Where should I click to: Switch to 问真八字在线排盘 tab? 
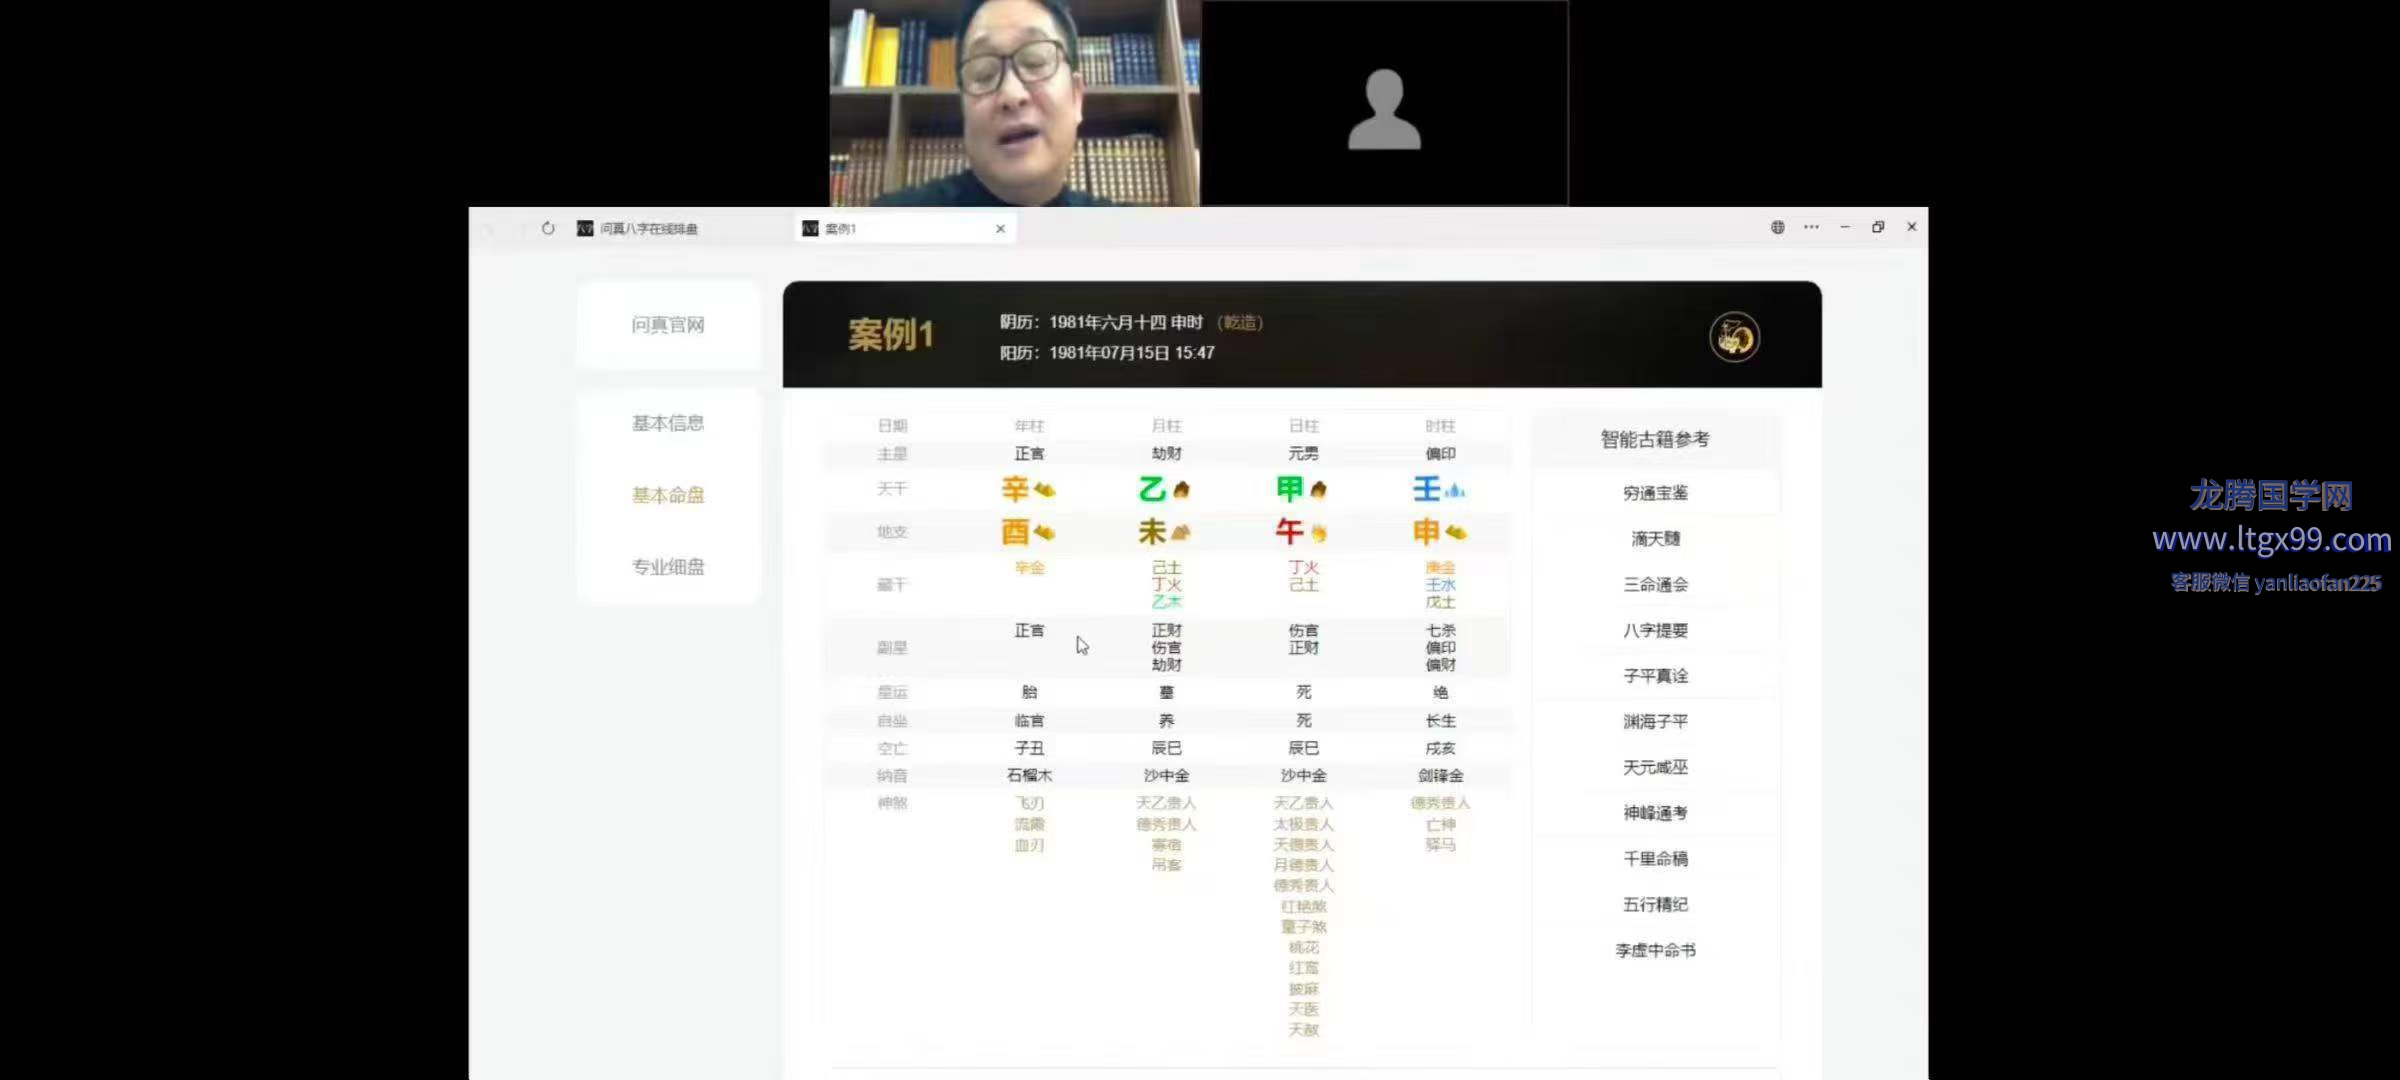648,229
